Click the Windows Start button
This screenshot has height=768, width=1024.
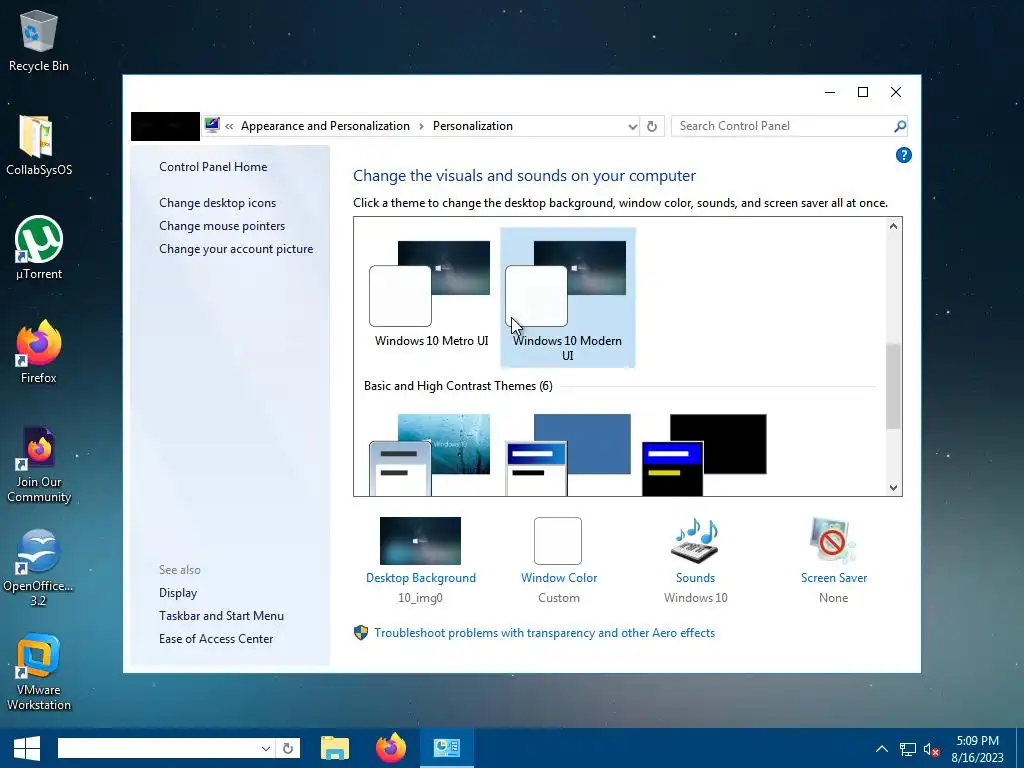coord(26,748)
